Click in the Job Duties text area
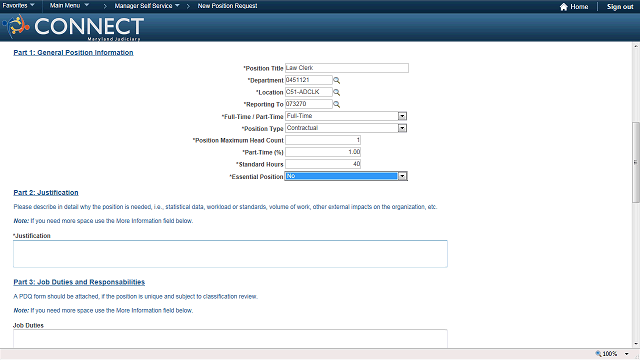 [x=230, y=338]
